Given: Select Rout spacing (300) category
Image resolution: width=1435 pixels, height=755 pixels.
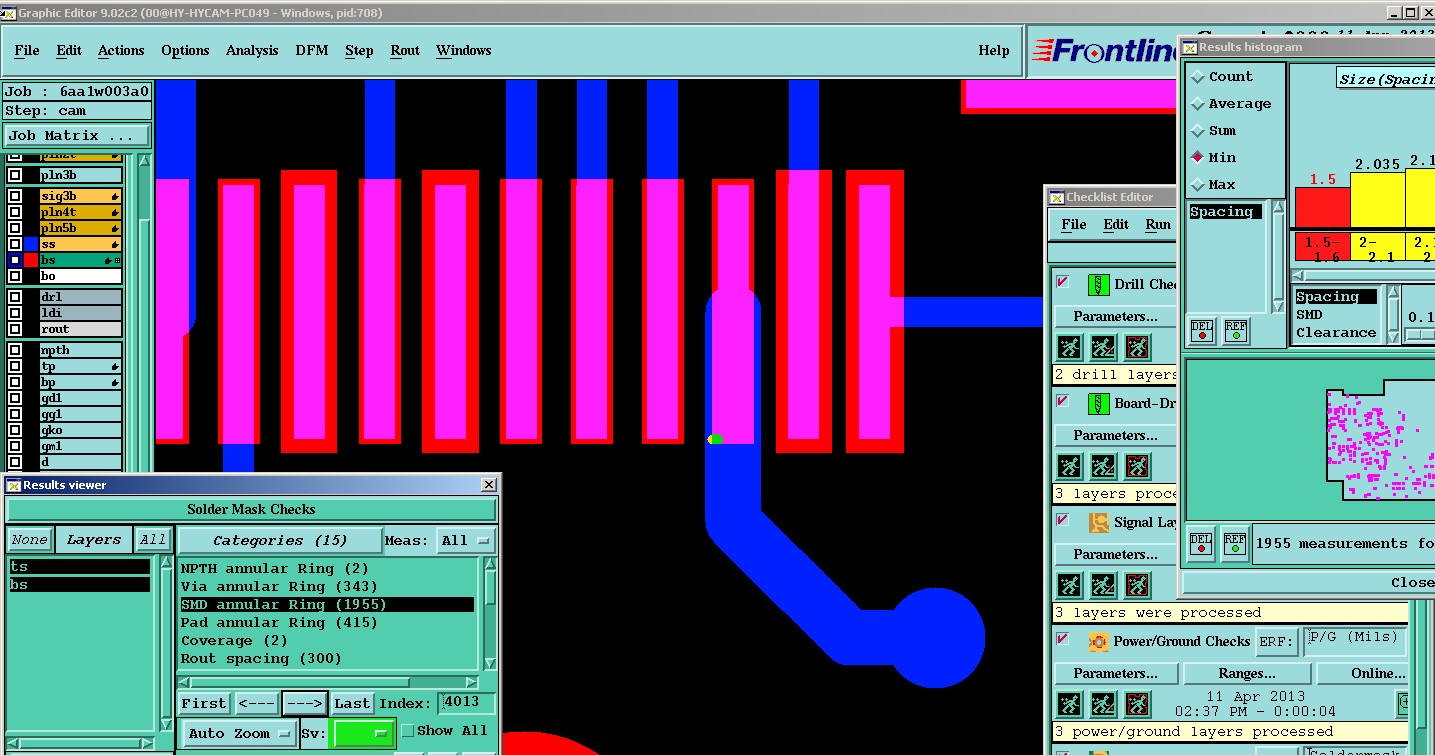Looking at the screenshot, I should click(327, 658).
